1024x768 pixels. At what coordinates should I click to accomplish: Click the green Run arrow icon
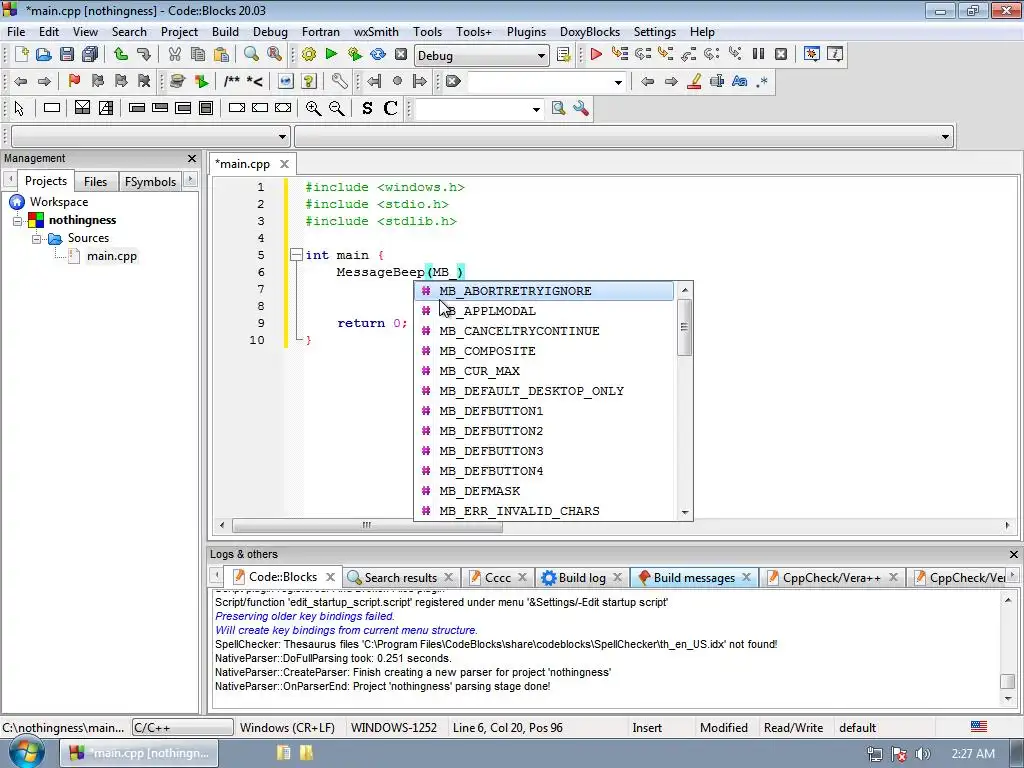(x=332, y=54)
